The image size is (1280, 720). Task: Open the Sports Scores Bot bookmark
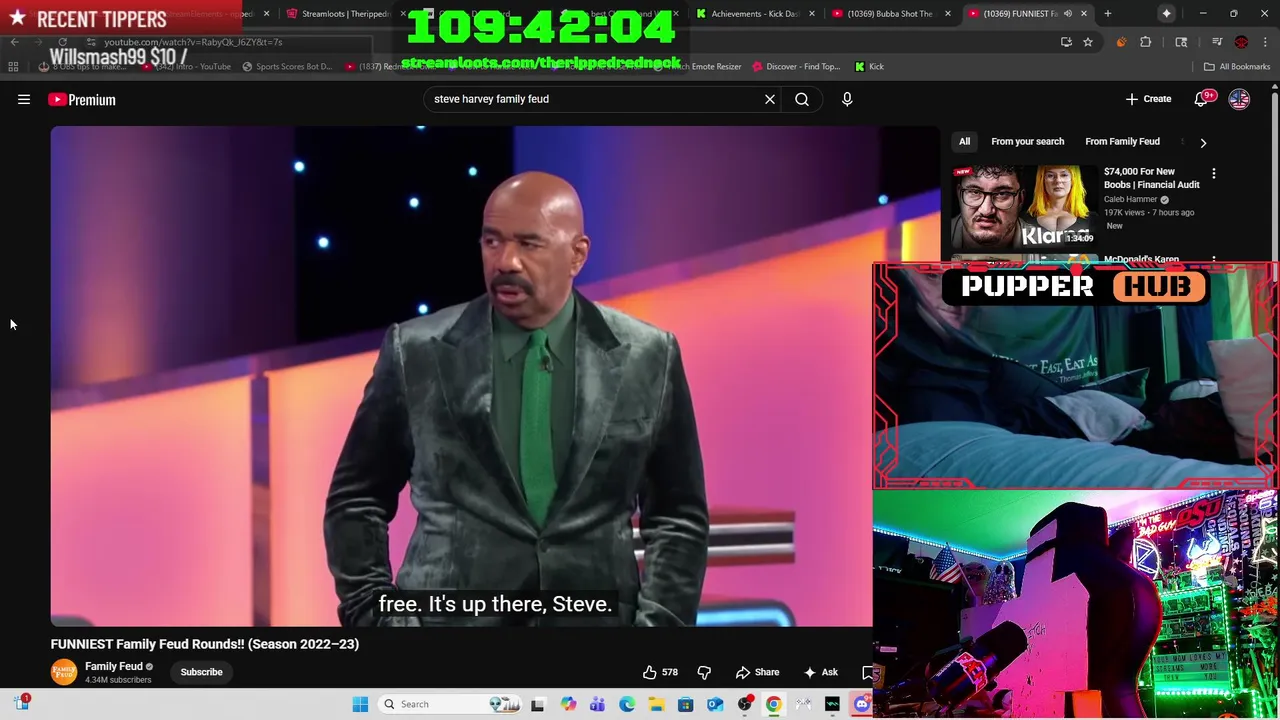tap(287, 66)
